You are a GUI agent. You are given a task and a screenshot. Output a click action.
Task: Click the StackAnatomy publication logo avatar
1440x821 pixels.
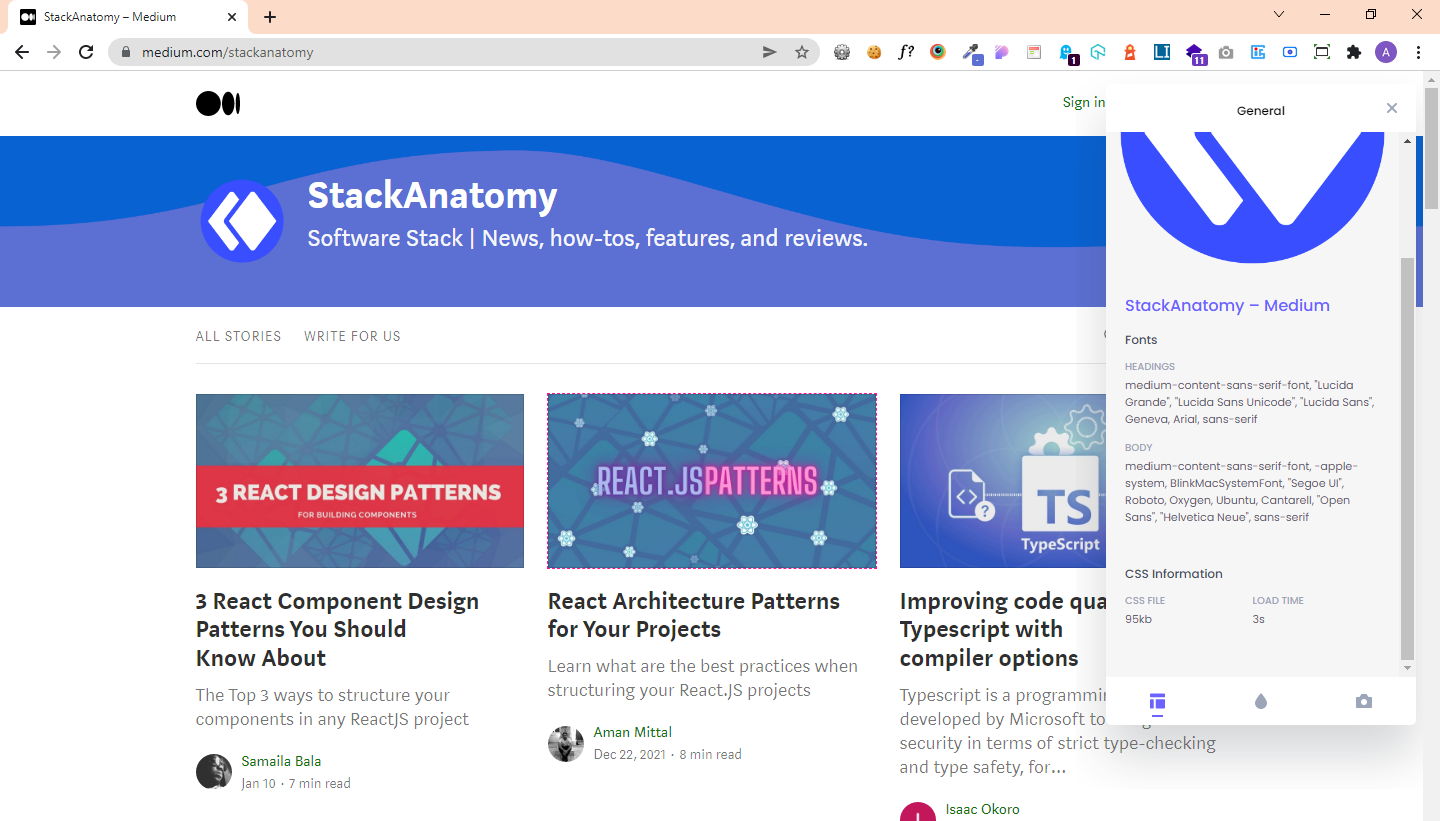pos(242,221)
